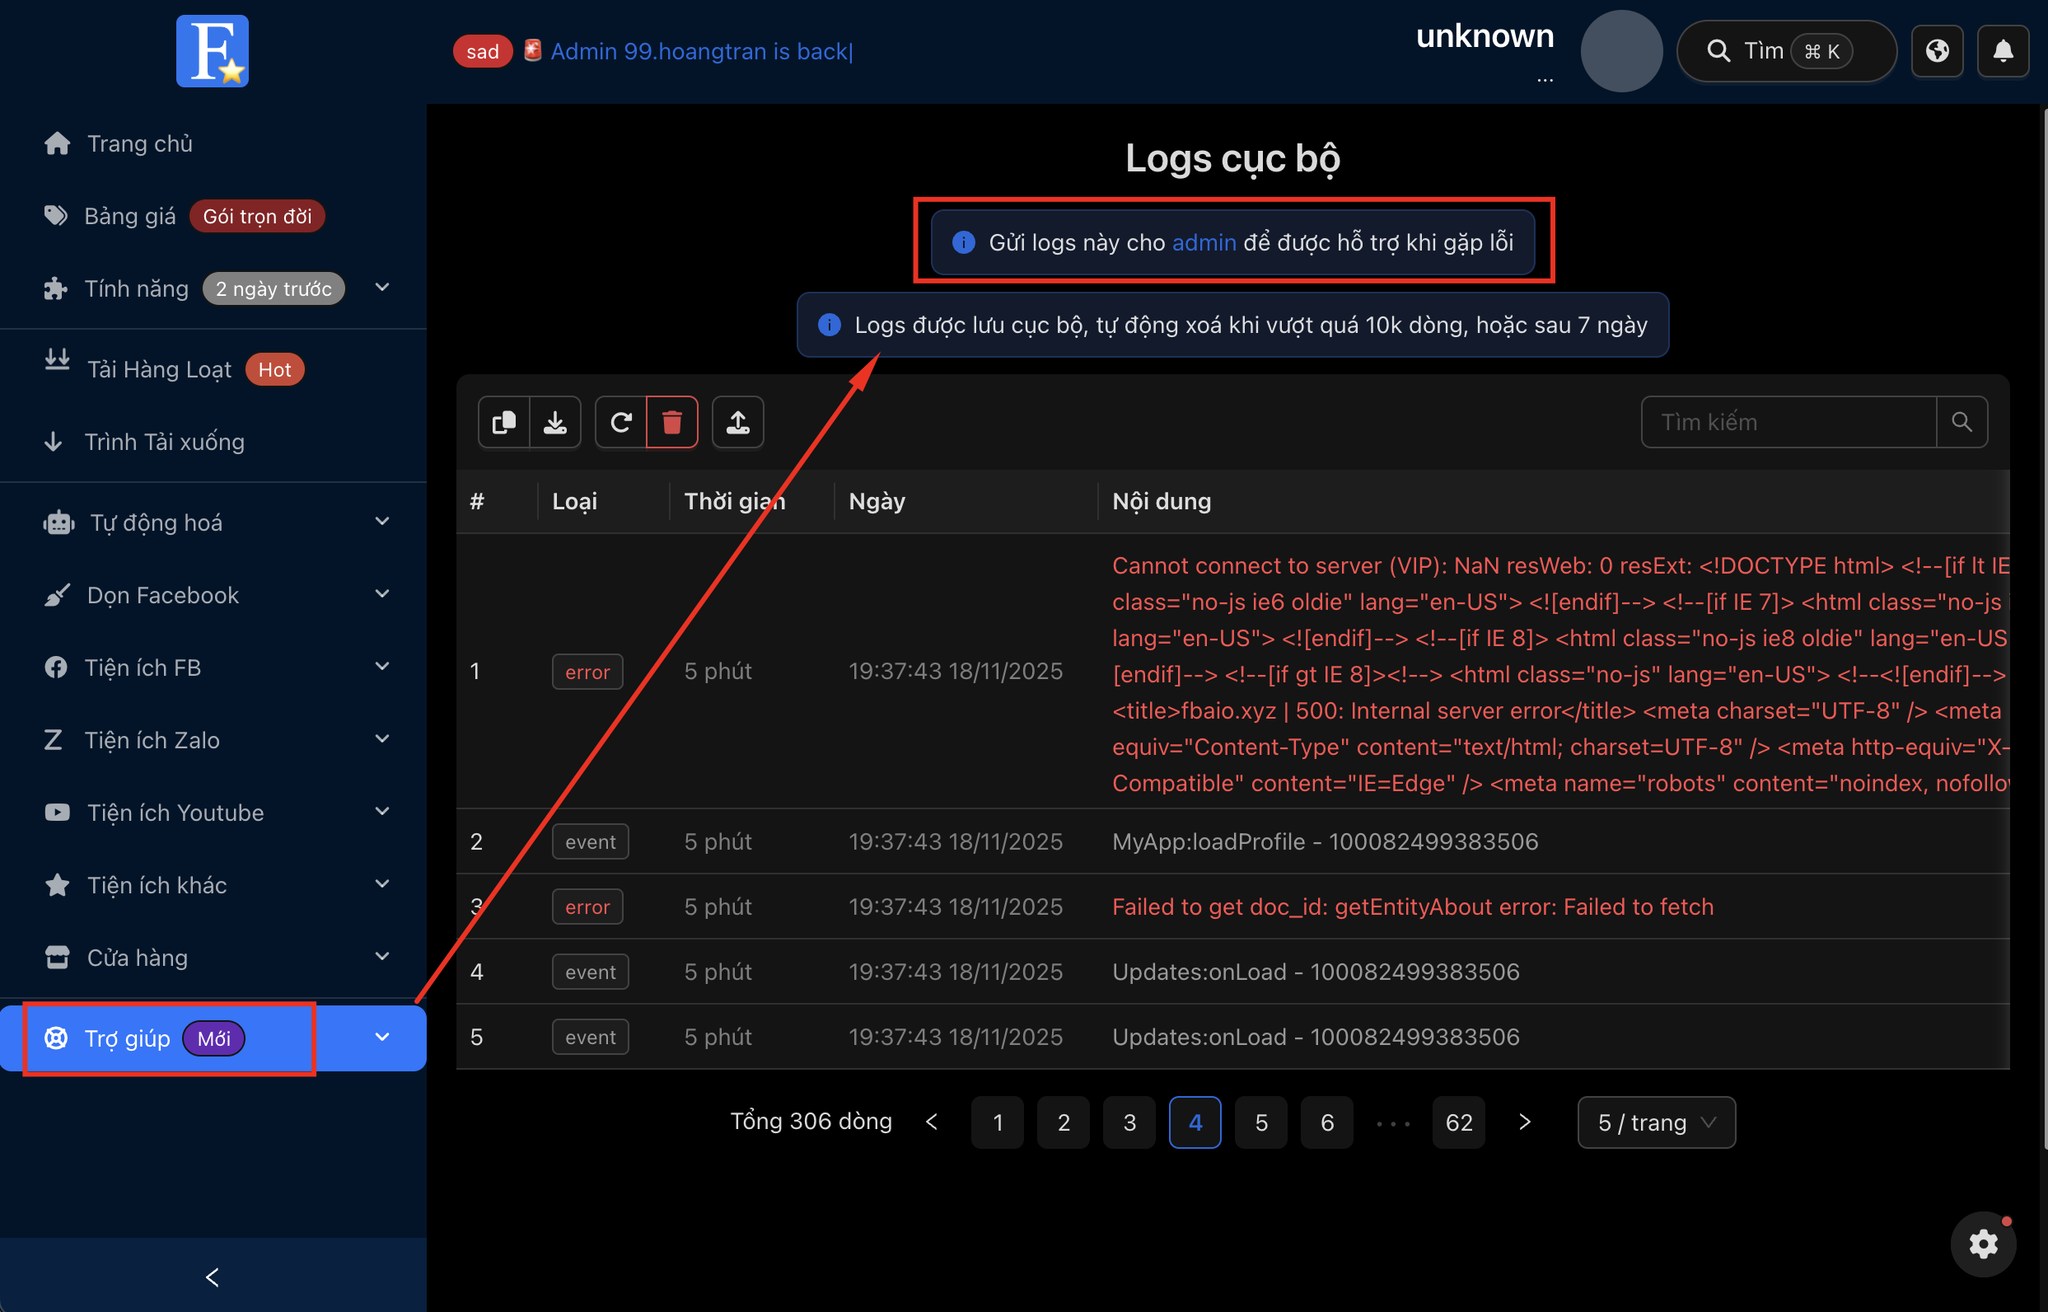Expand the Trợ giúp menu
This screenshot has height=1312, width=2048.
(x=213, y=1038)
